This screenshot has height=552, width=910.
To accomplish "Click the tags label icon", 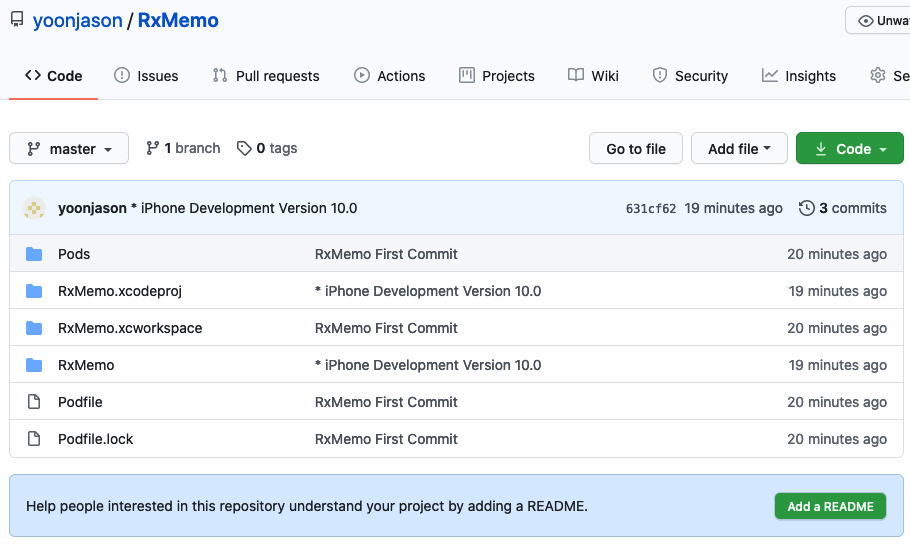I will 244,148.
